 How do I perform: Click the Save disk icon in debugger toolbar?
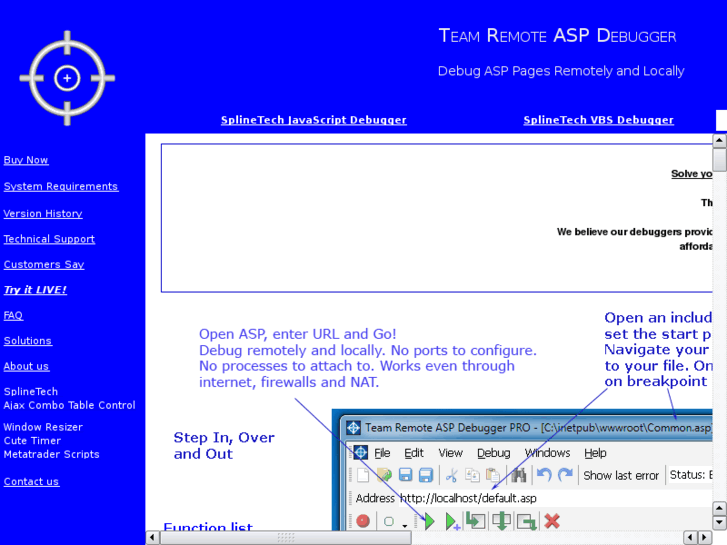405,475
